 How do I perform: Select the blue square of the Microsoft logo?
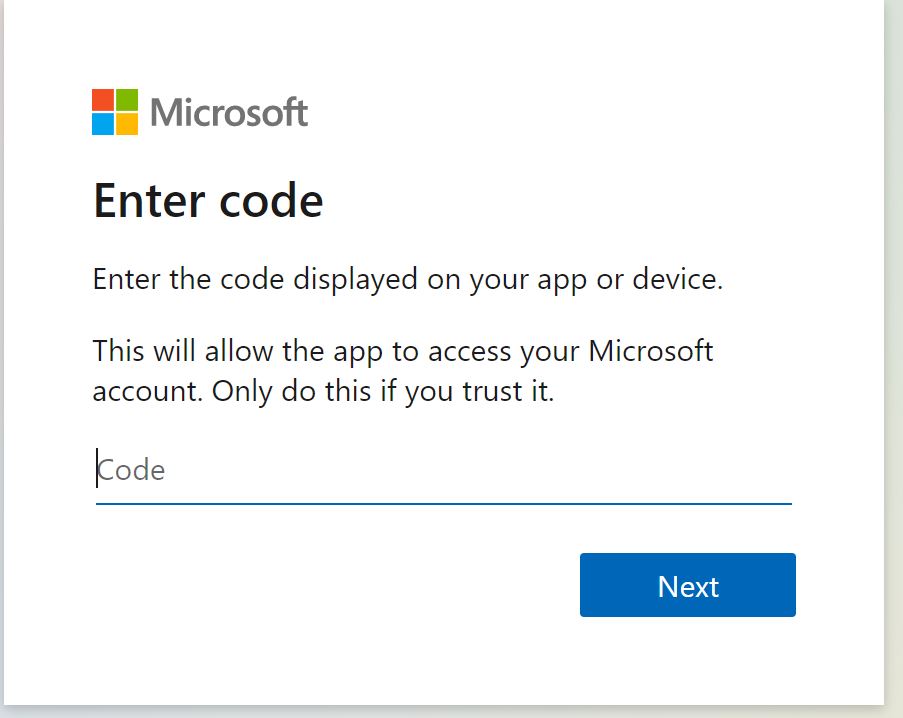tap(103, 124)
